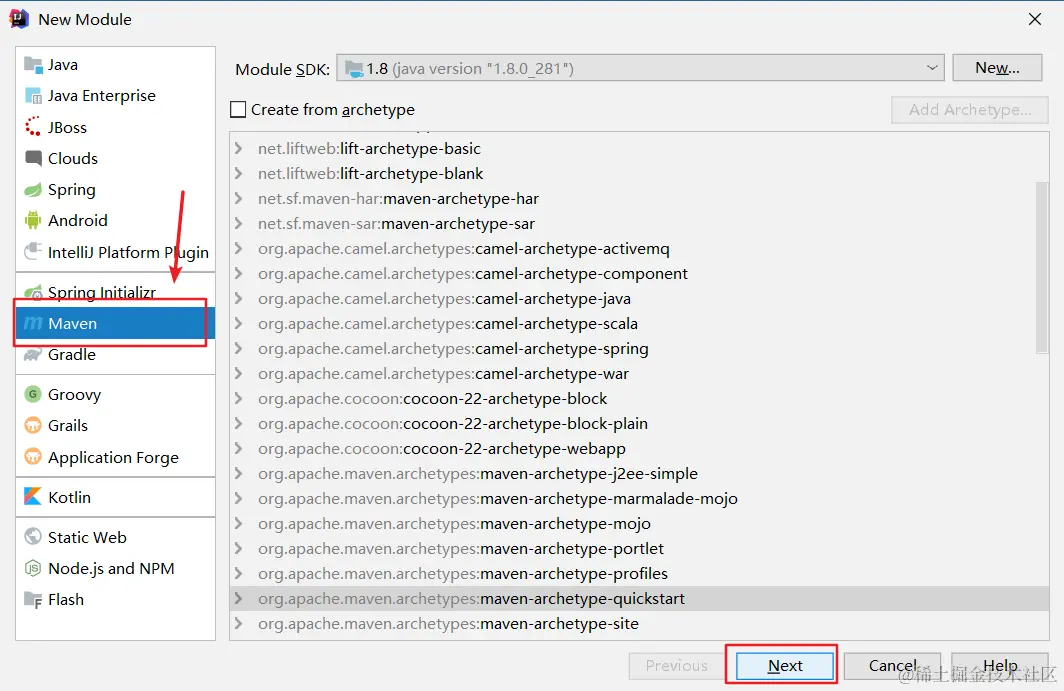
Task: Expand lift-archetype-blank chevron
Action: 238,173
